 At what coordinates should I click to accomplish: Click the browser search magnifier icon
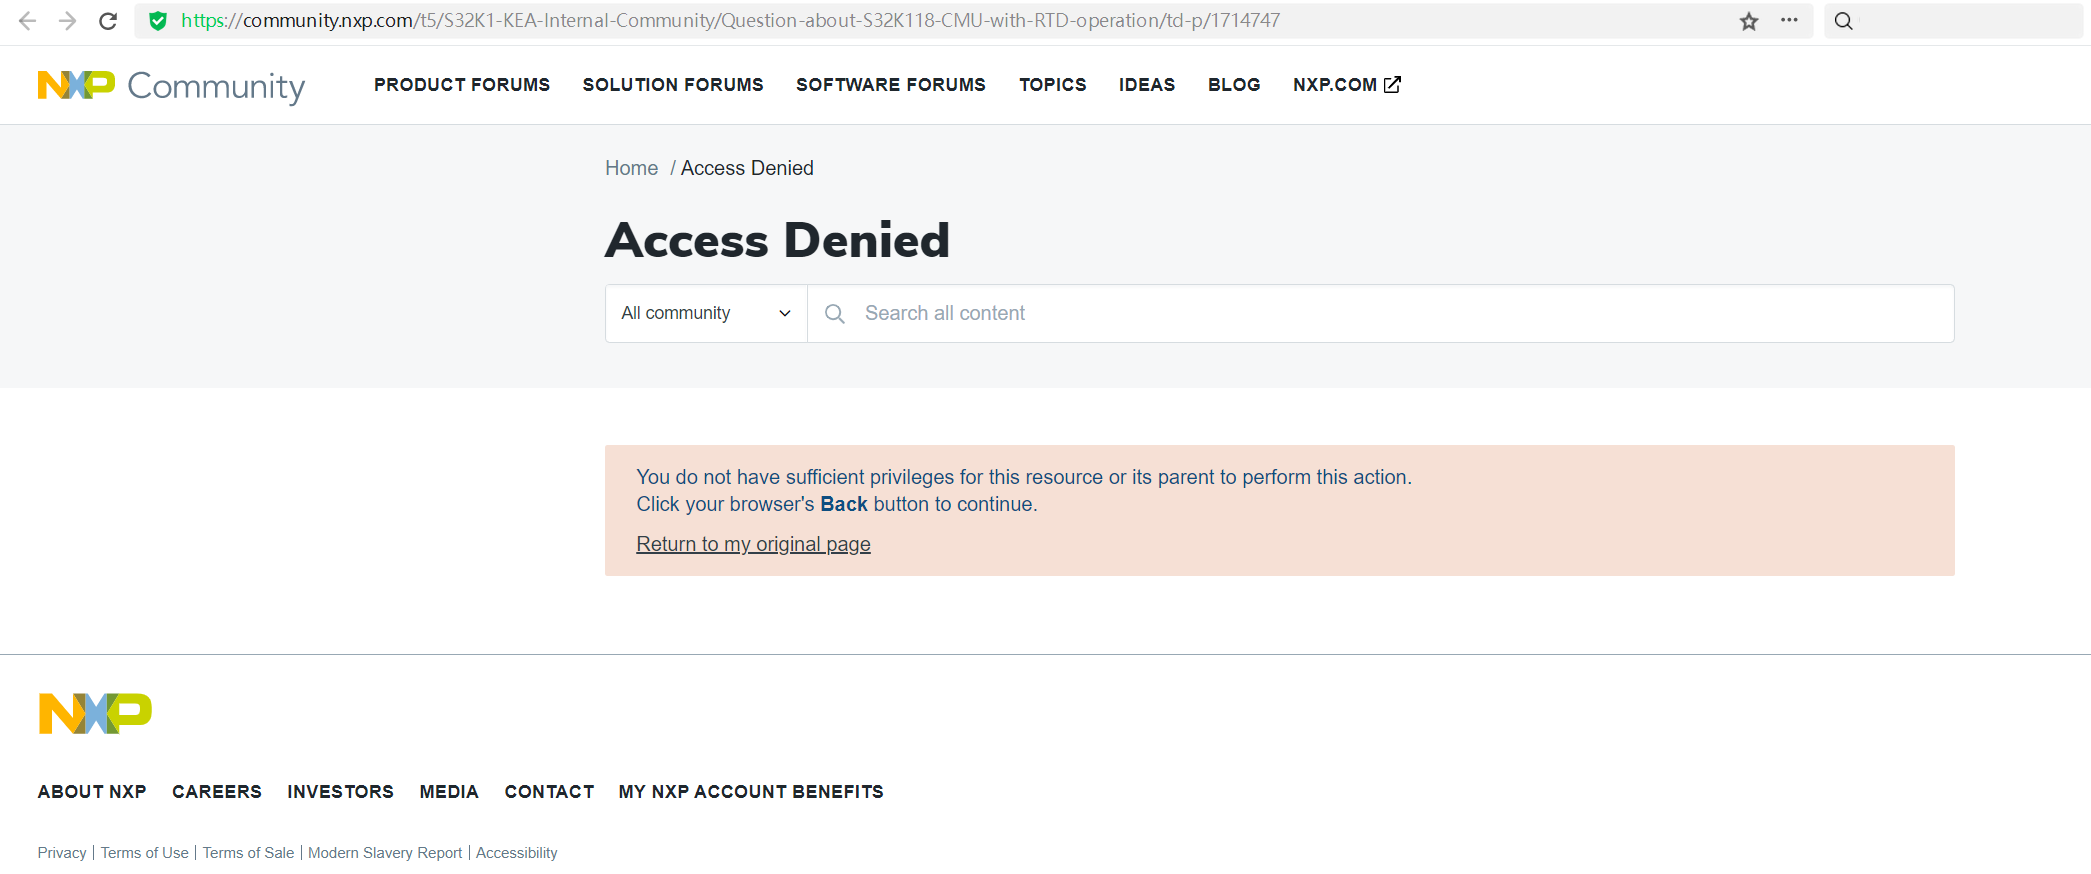tap(1844, 21)
